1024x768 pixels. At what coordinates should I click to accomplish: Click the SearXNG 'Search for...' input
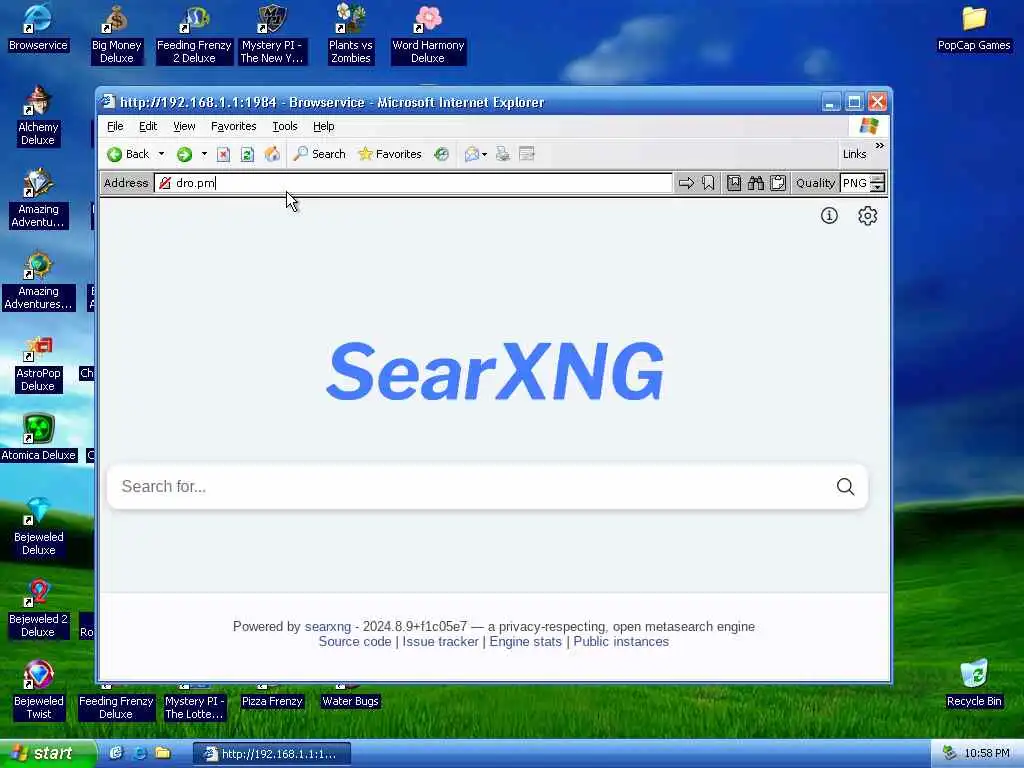(x=470, y=487)
